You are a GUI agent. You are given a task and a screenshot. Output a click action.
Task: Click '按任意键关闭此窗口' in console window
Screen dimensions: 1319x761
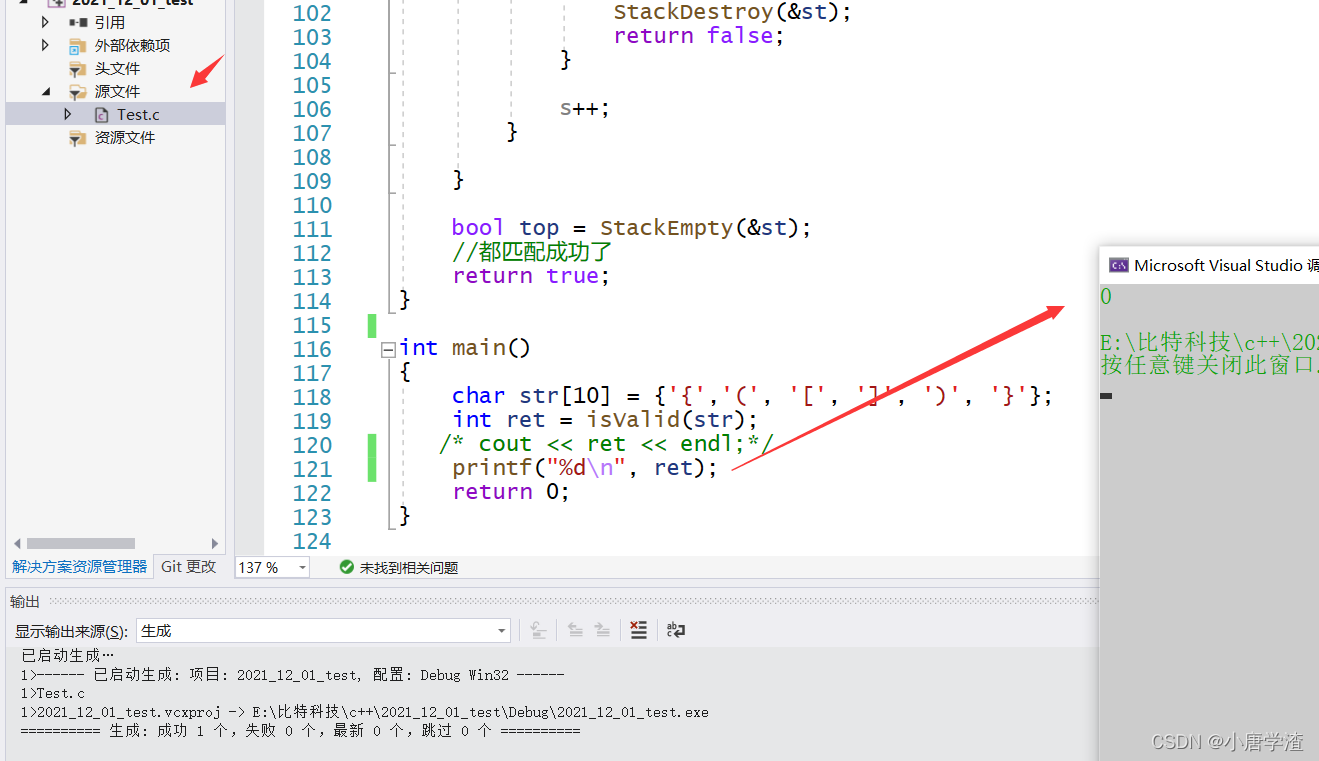(1209, 365)
